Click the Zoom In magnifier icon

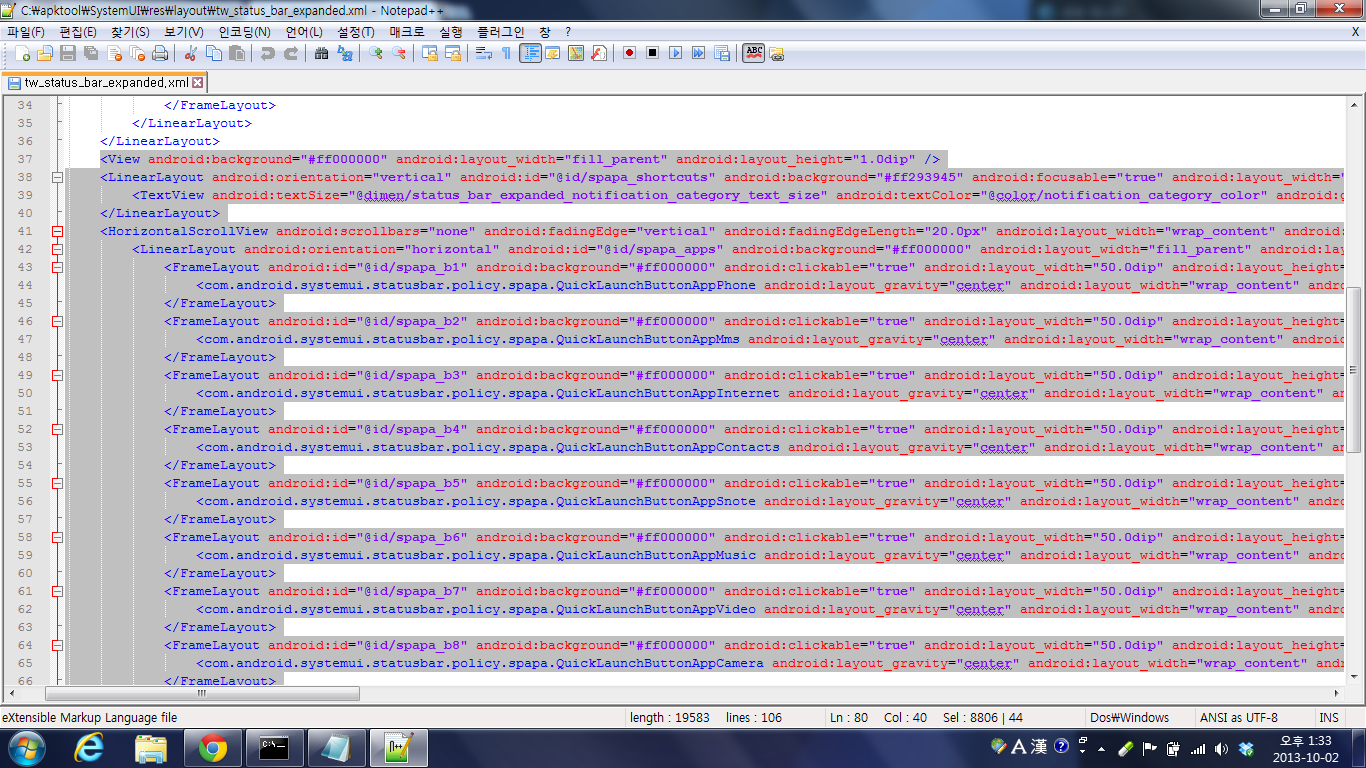click(376, 53)
